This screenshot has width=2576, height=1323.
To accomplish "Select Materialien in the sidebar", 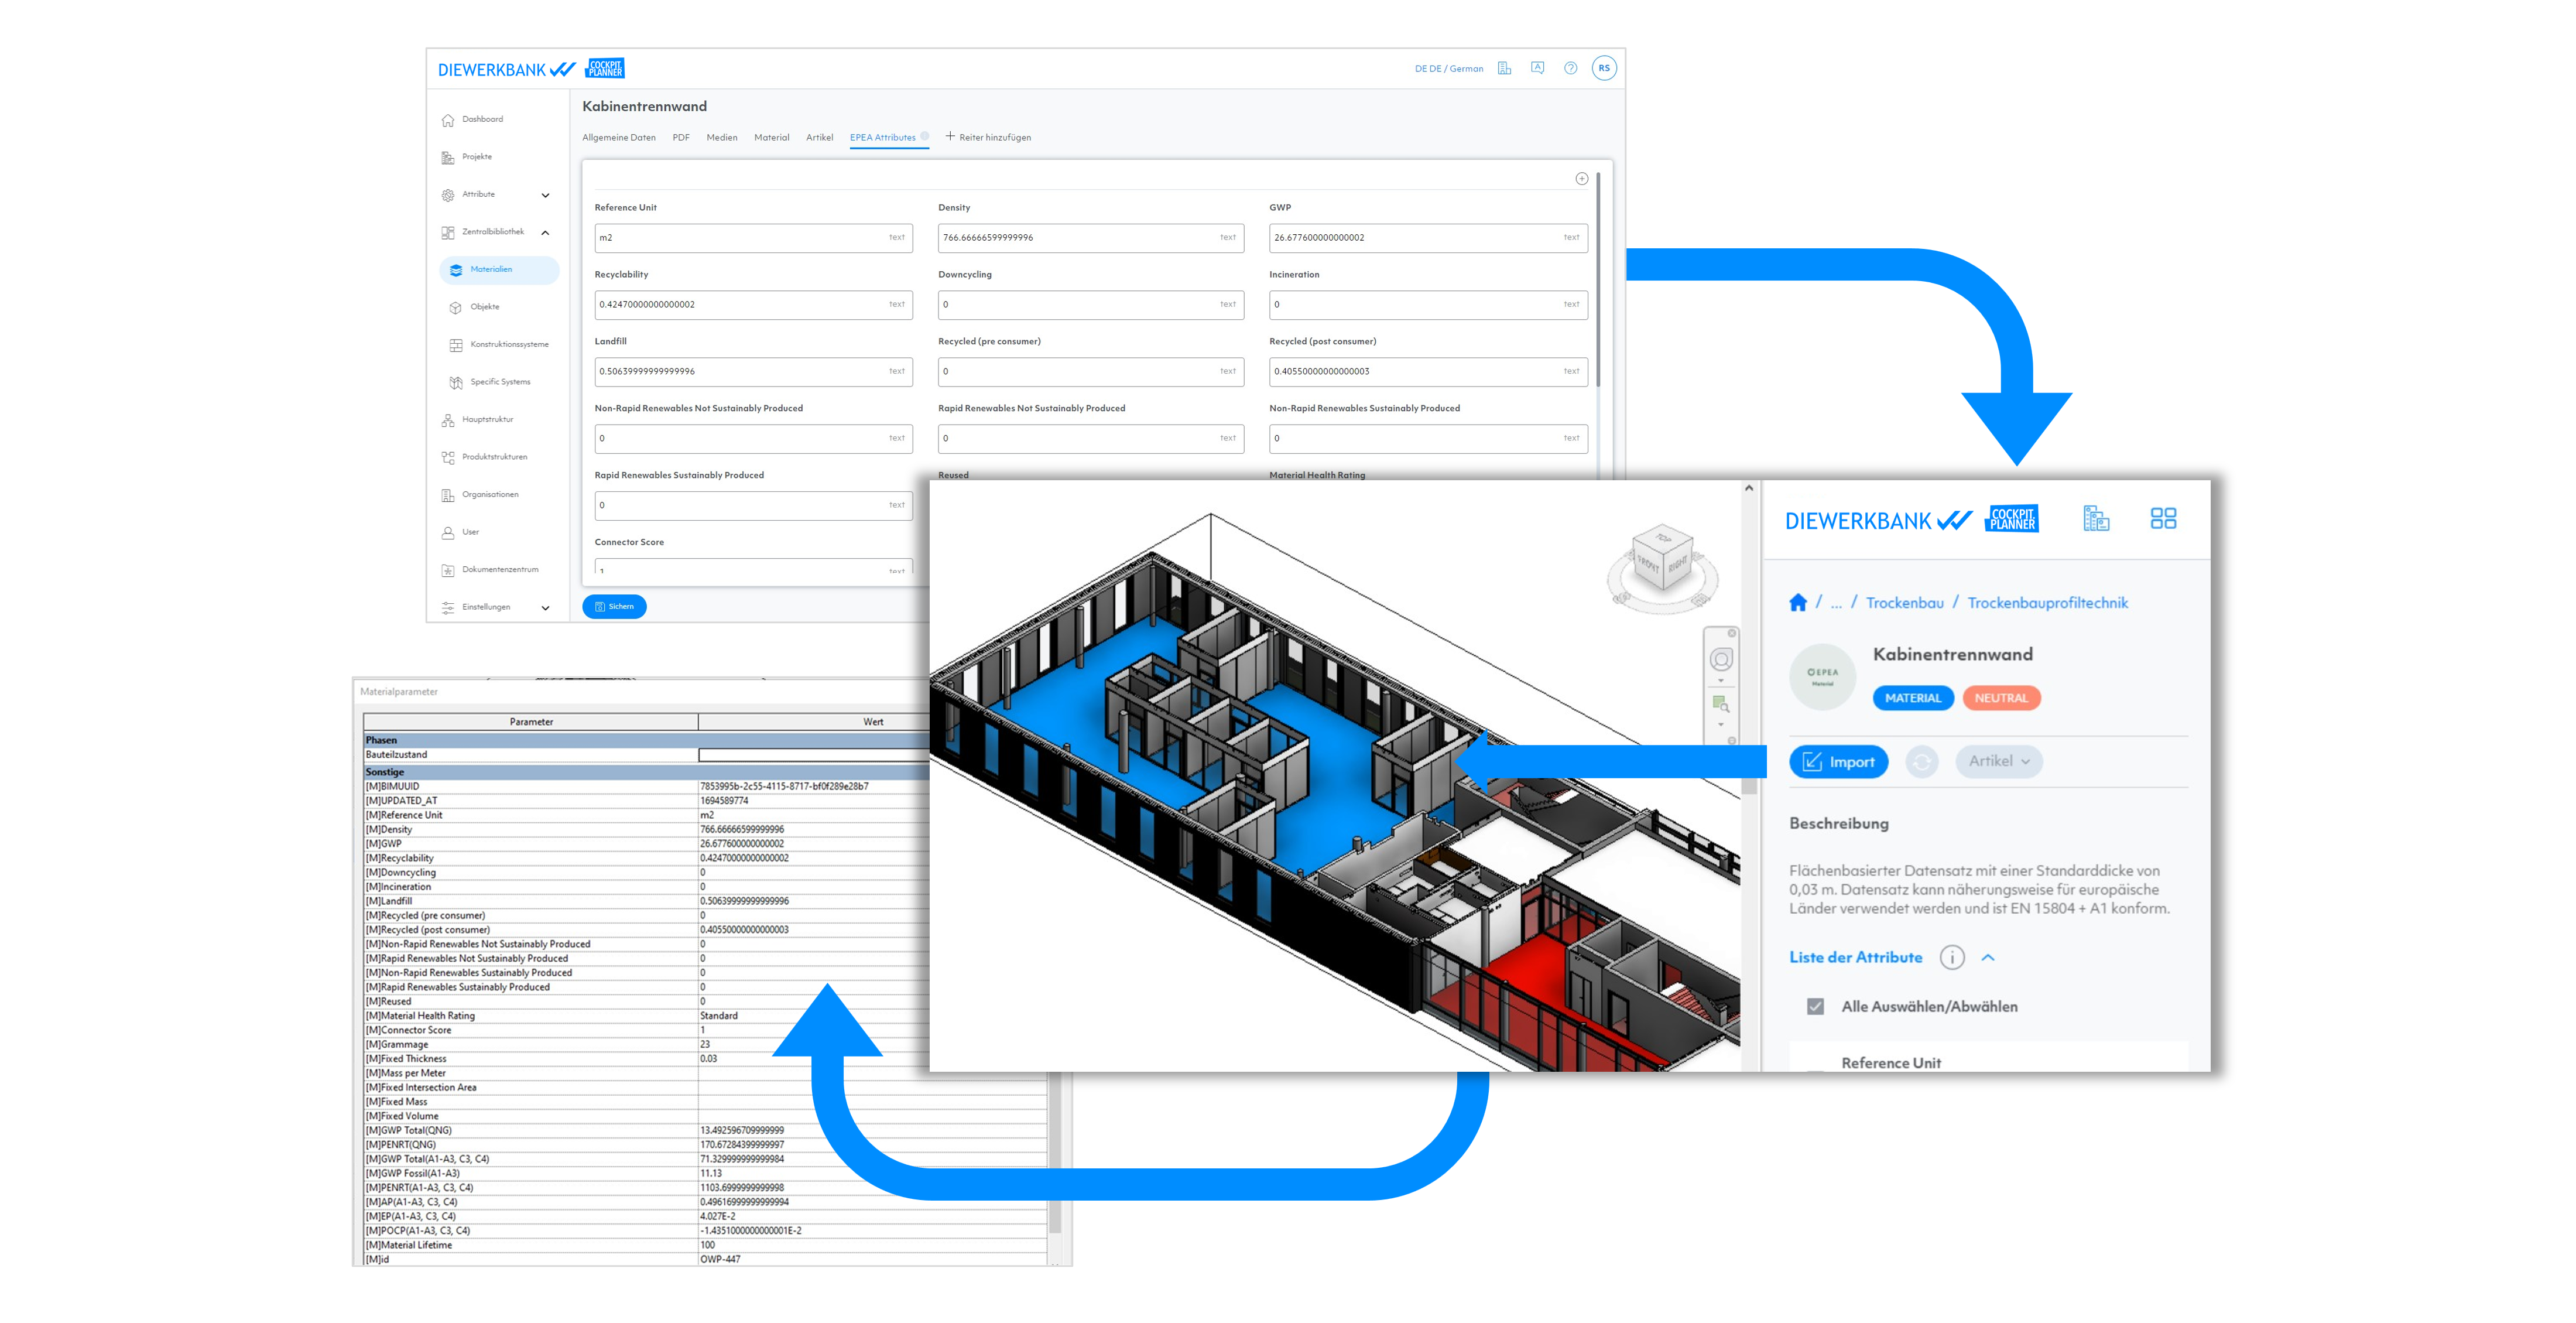I will point(499,269).
